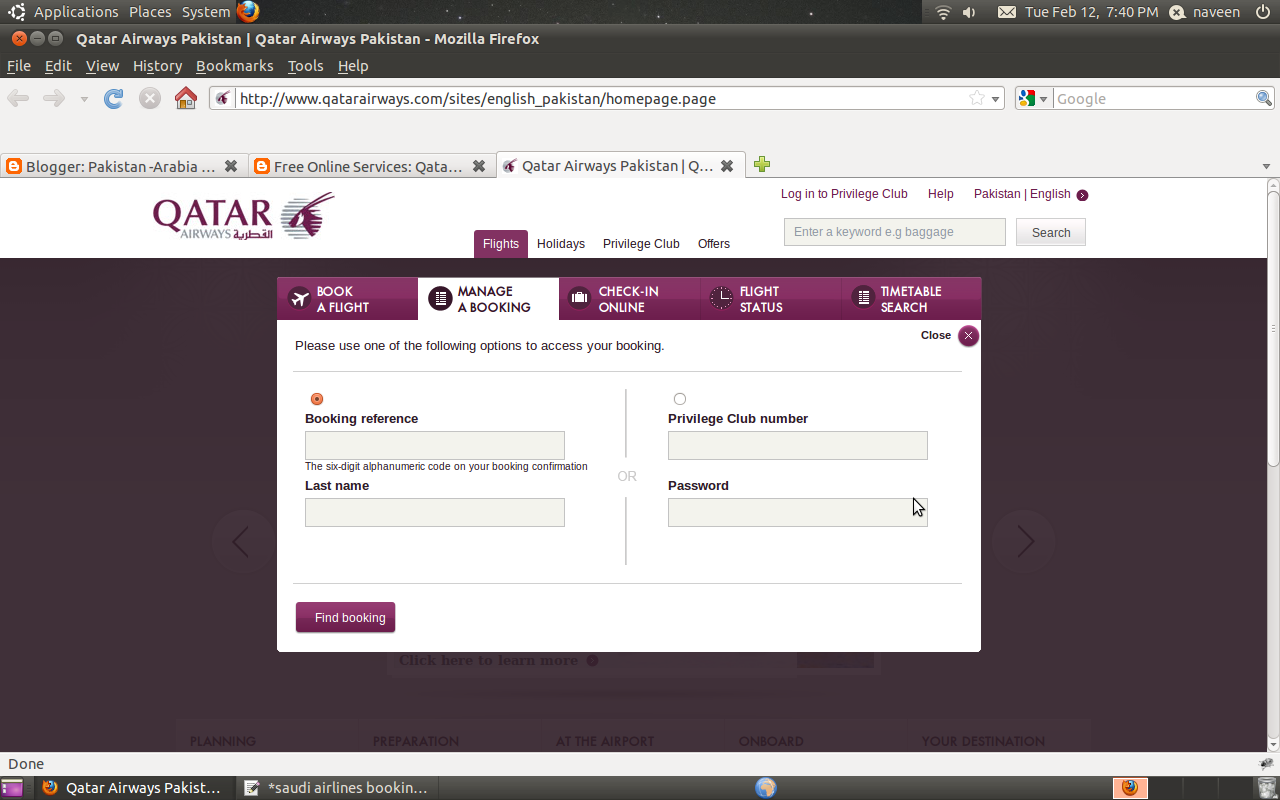Go back using the browser Back arrow
1280x800 pixels.
coord(18,98)
